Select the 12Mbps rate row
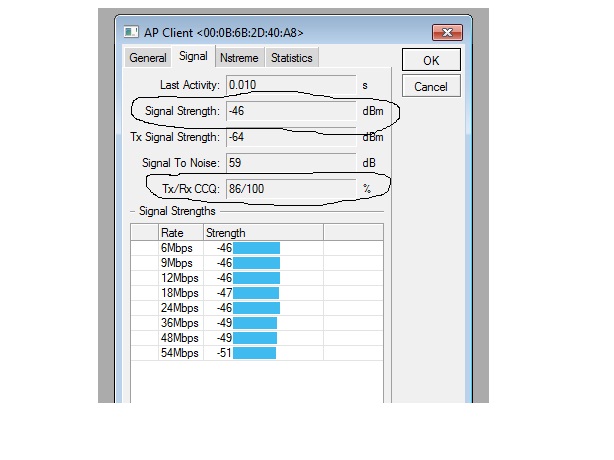614x460 pixels. click(256, 278)
